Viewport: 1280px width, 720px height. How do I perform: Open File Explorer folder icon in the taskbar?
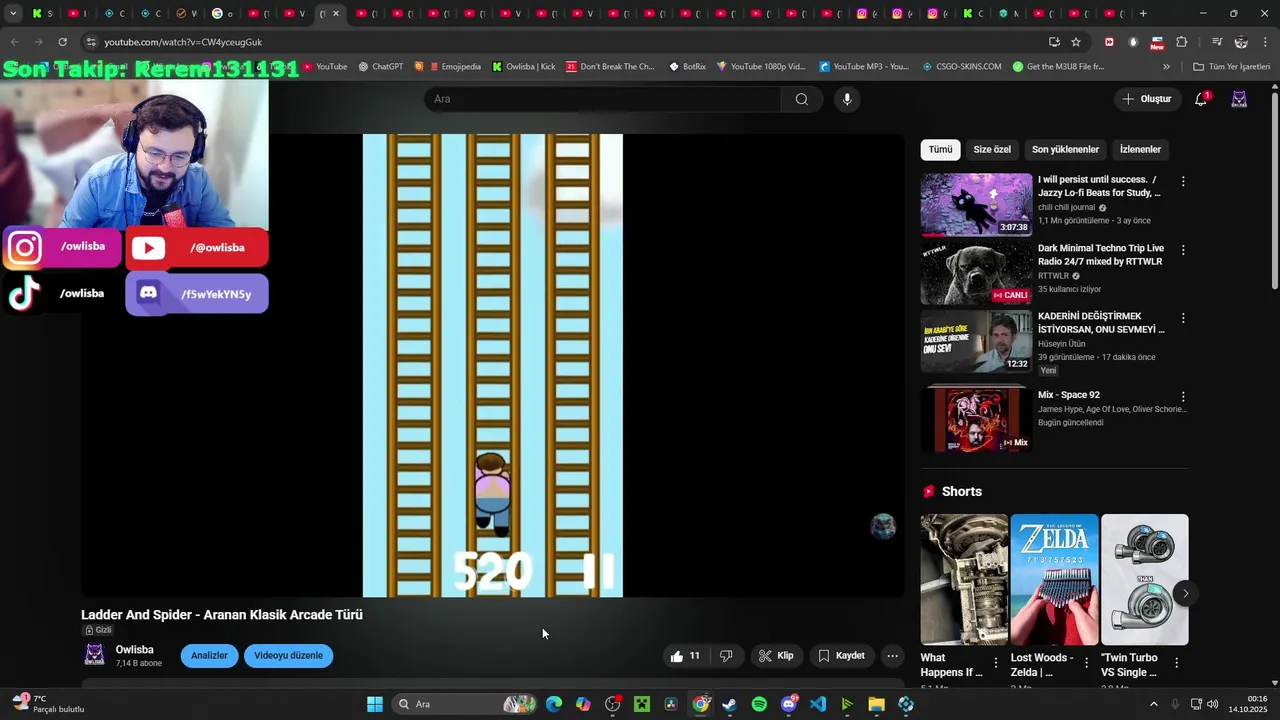pos(877,704)
